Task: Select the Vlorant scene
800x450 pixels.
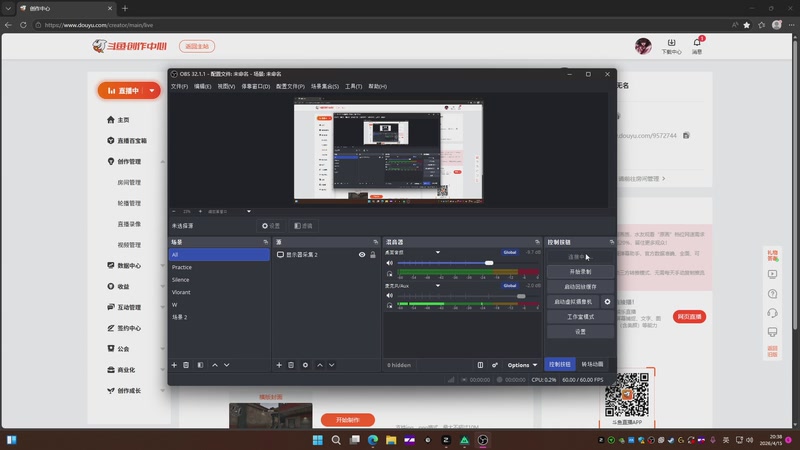Action: tap(219, 292)
